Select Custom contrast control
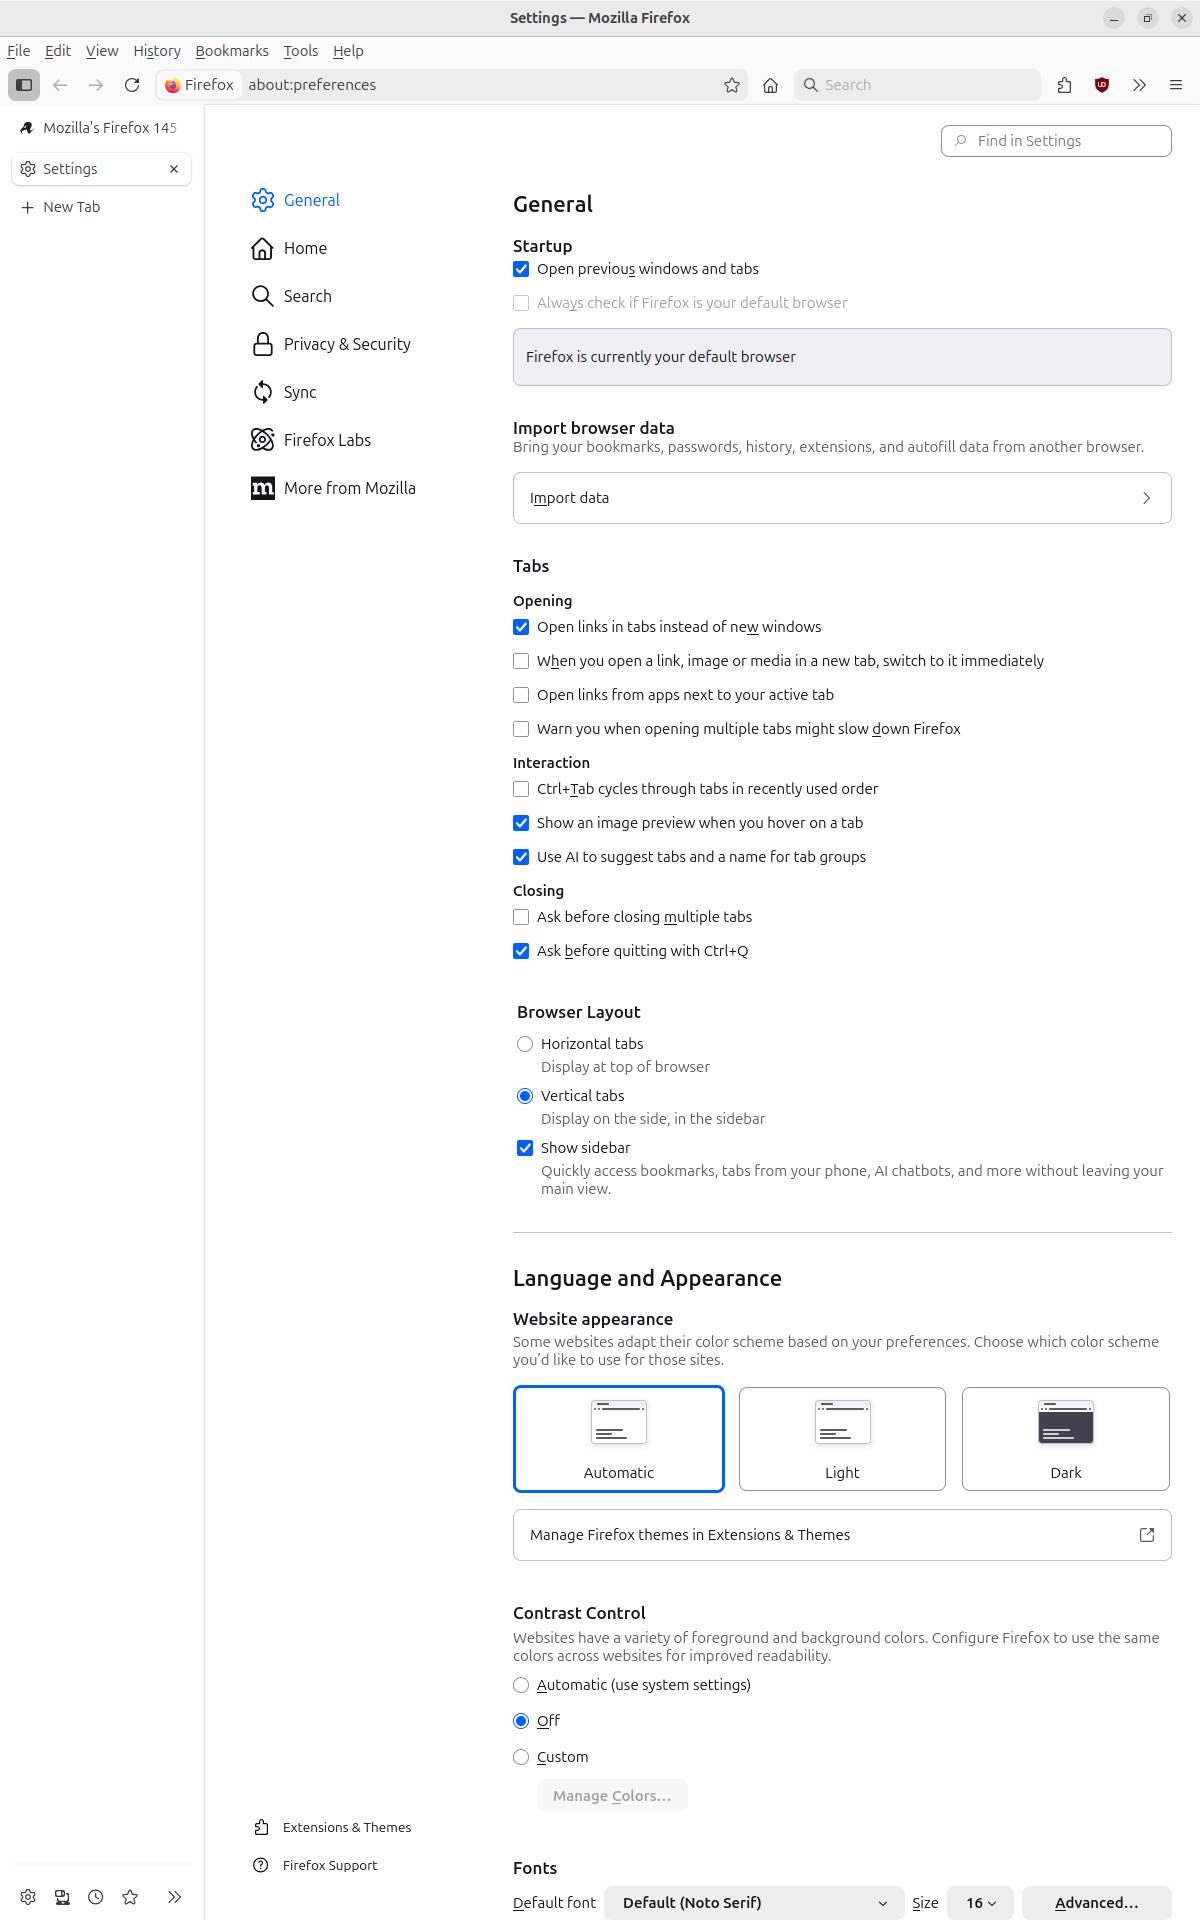1200x1920 pixels. coord(521,1757)
